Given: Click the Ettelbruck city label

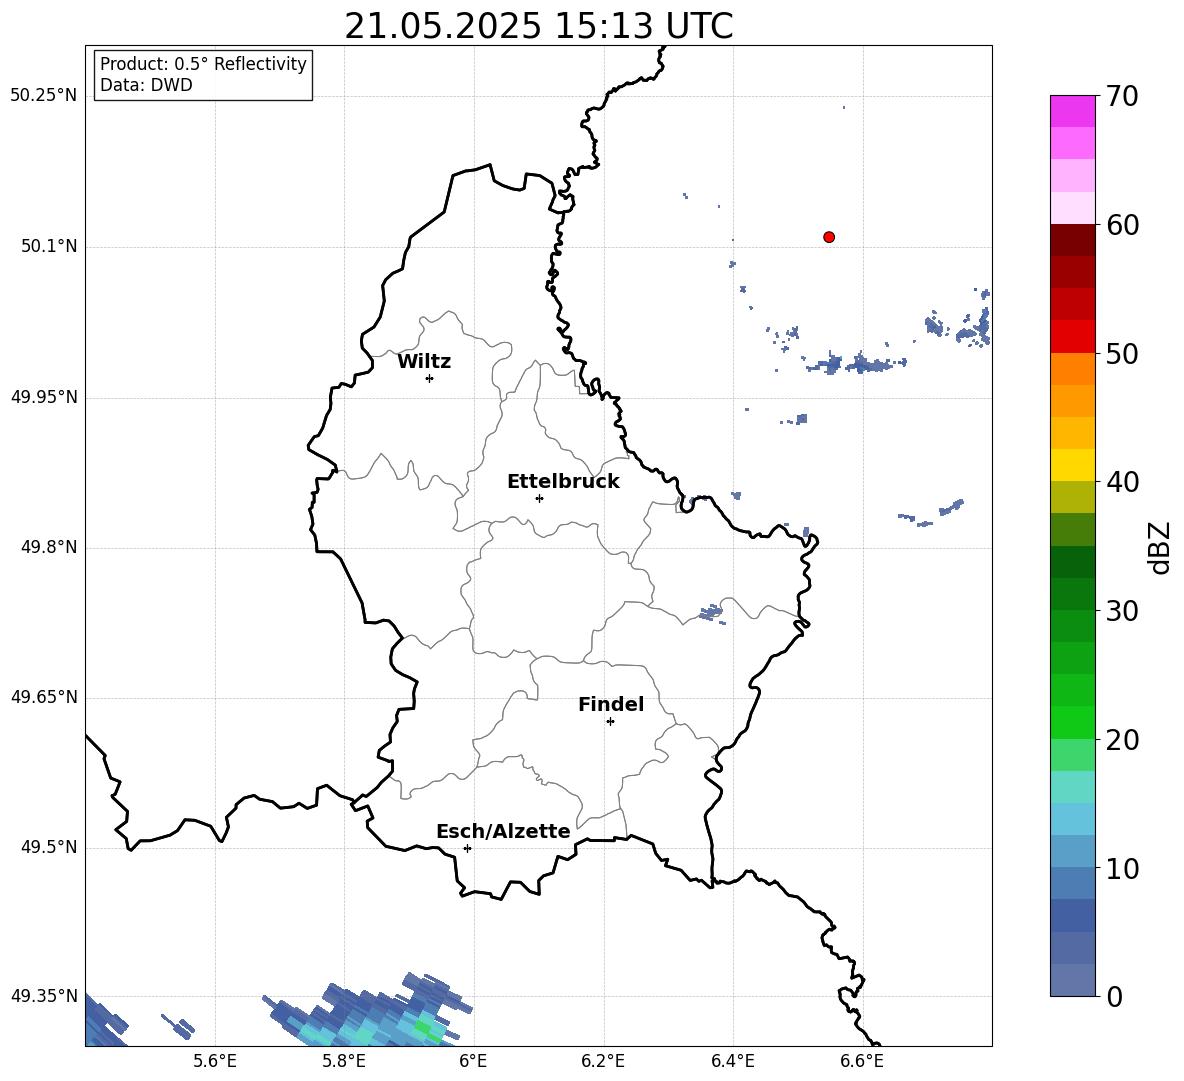Looking at the screenshot, I should pyautogui.click(x=563, y=482).
